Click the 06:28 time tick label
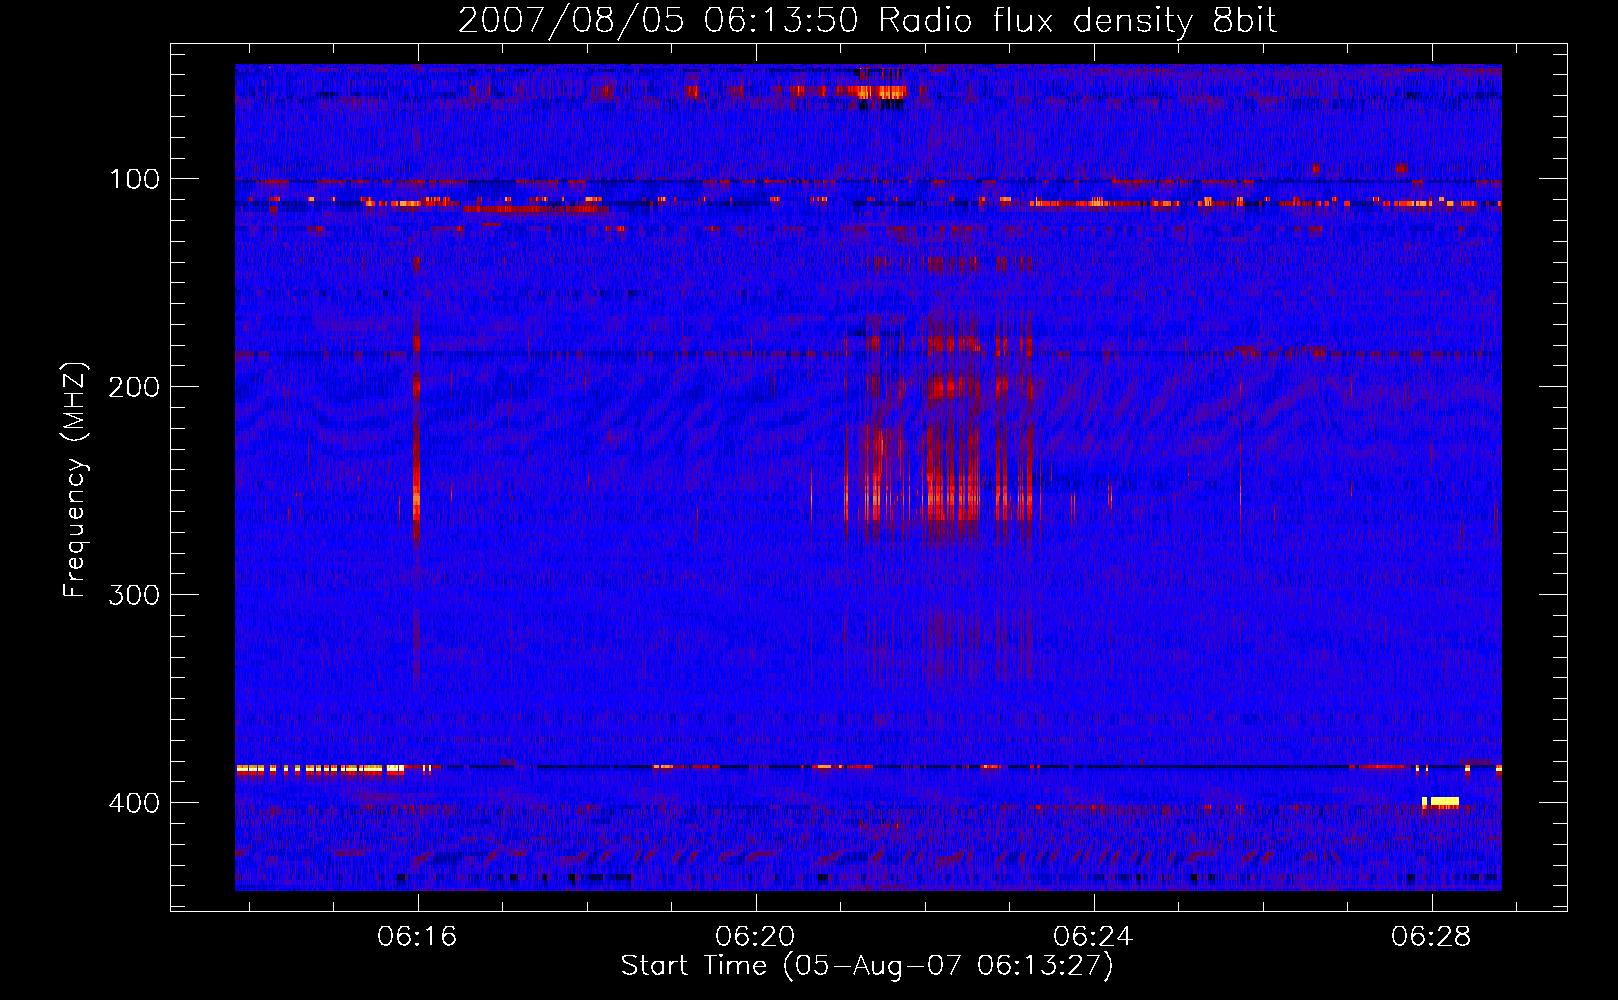Viewport: 1618px width, 1000px height. coord(1431,936)
